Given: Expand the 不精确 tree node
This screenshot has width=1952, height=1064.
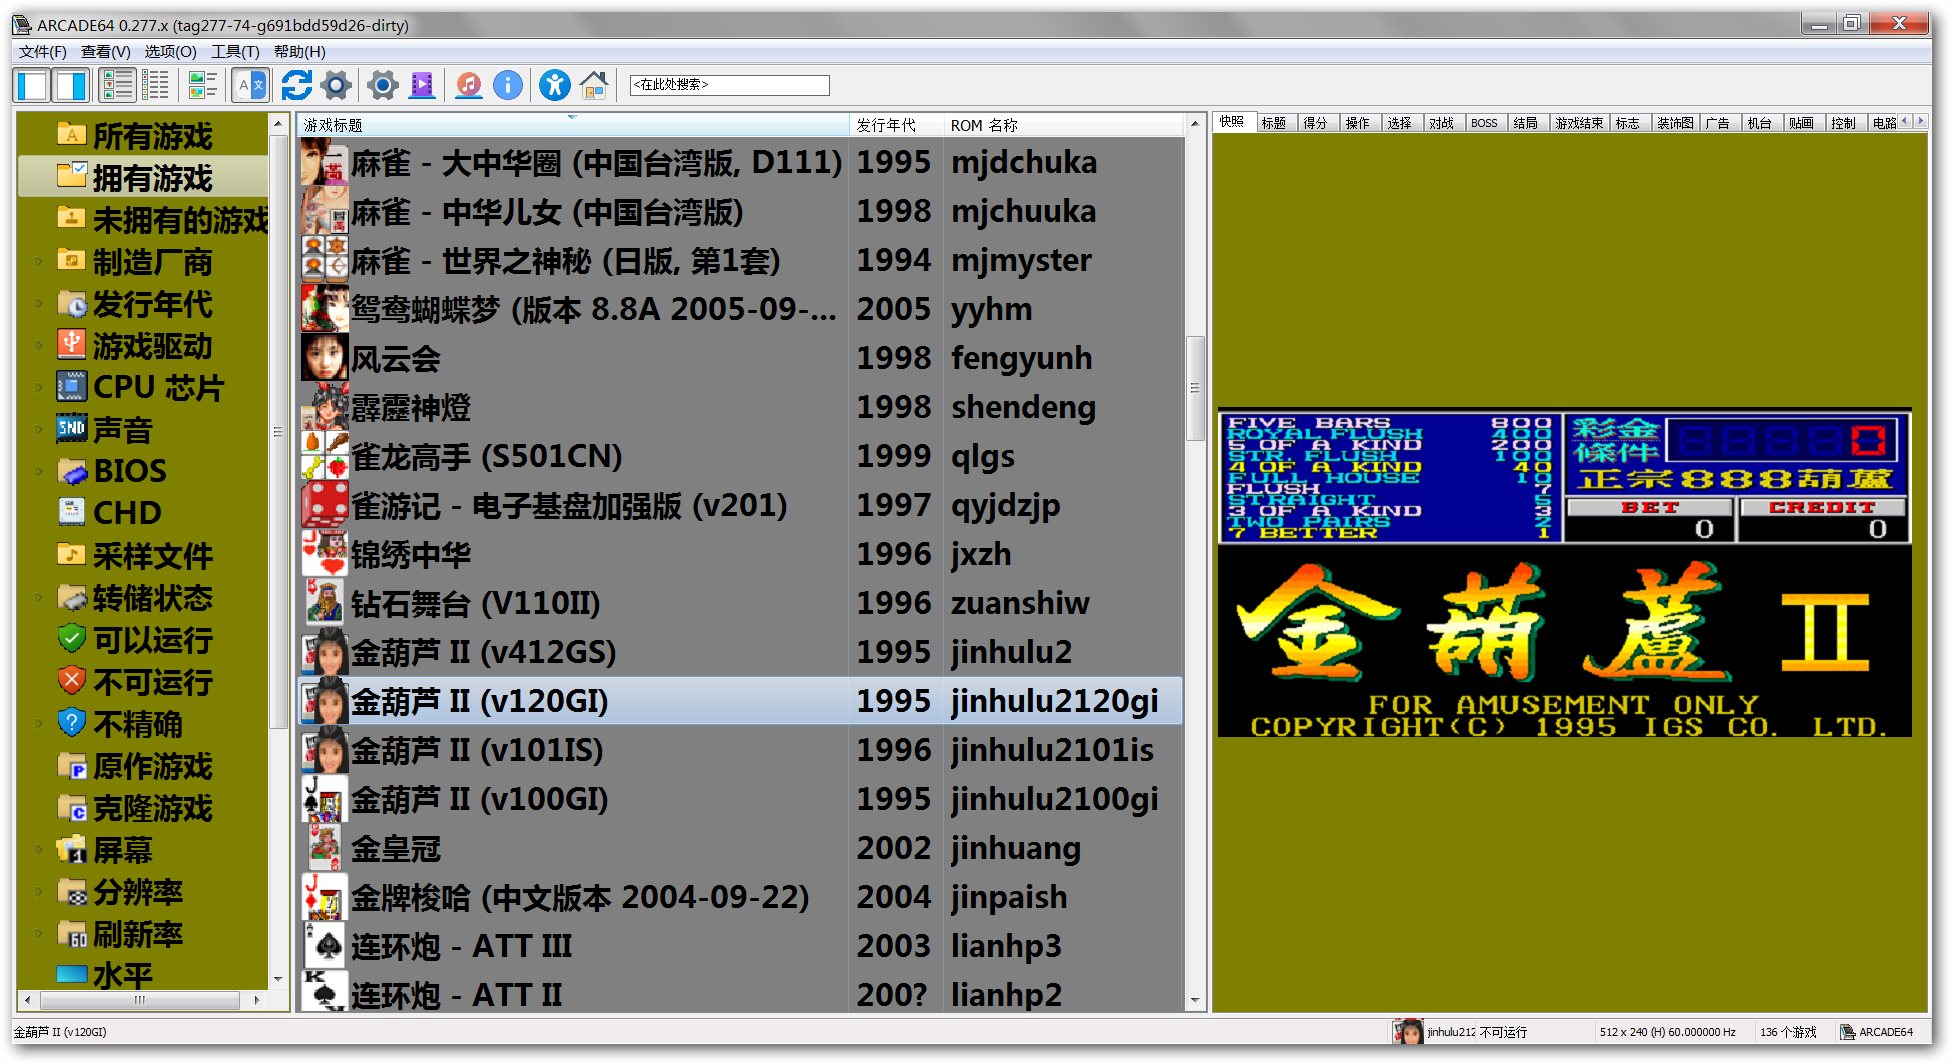Looking at the screenshot, I should (39, 724).
